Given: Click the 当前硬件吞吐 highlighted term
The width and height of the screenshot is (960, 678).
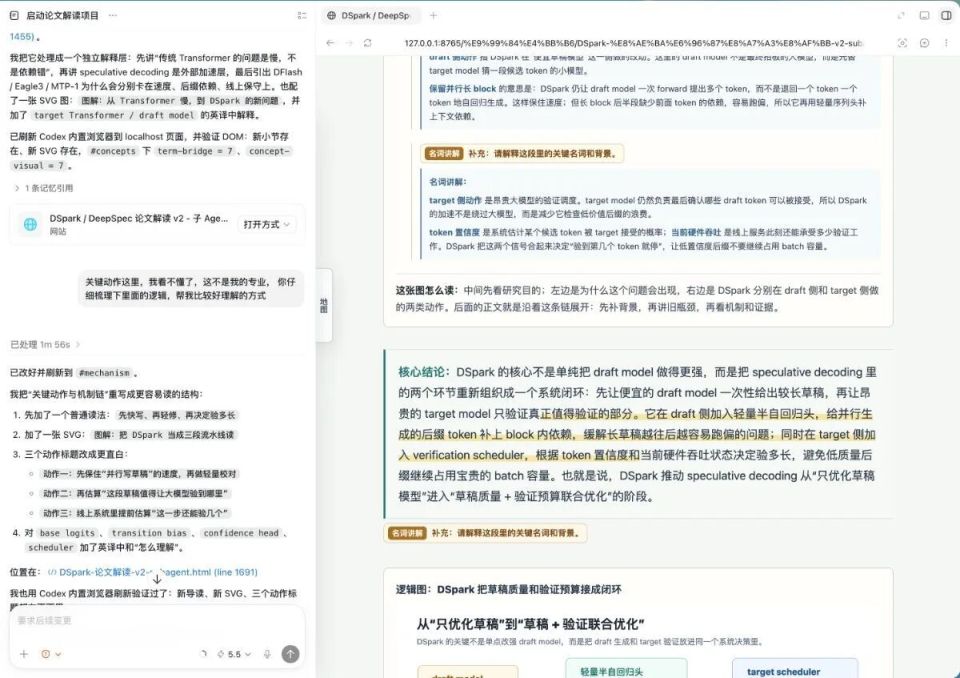Looking at the screenshot, I should point(696,232).
